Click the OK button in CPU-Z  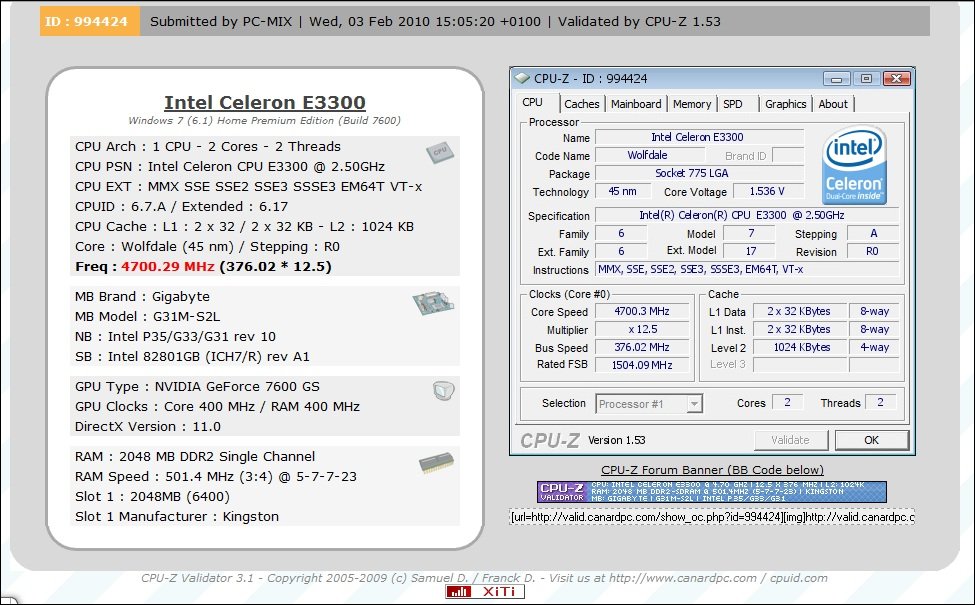(871, 440)
